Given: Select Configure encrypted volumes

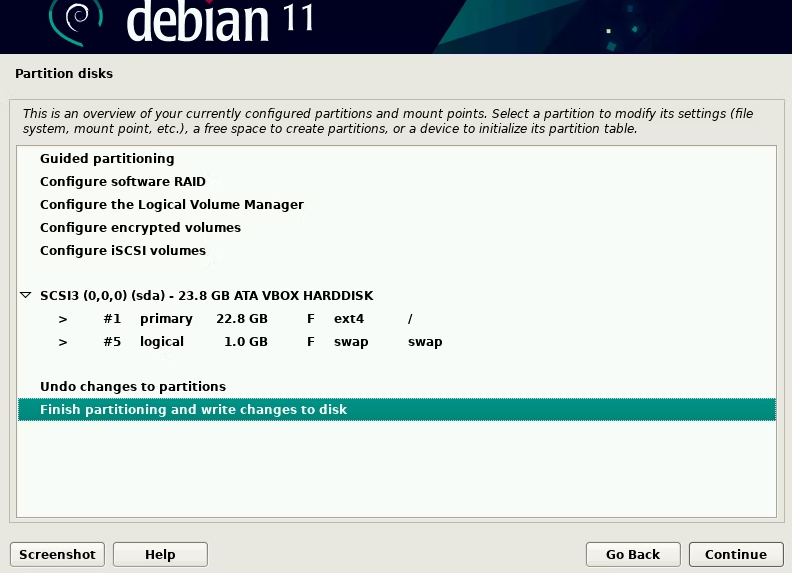Looking at the screenshot, I should [397, 227].
